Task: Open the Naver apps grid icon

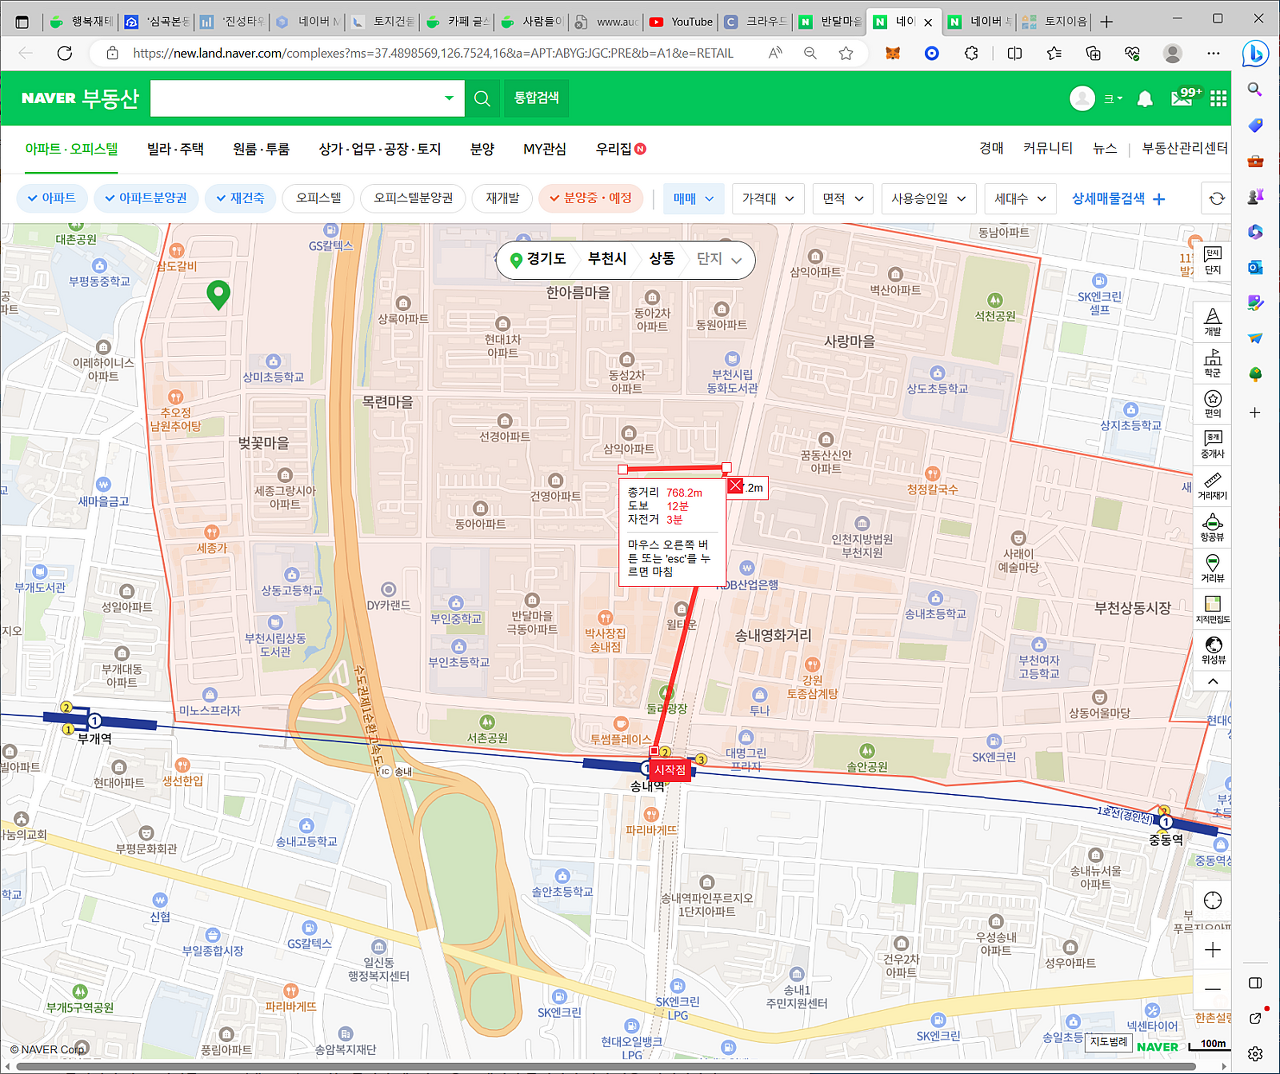Action: tap(1218, 98)
